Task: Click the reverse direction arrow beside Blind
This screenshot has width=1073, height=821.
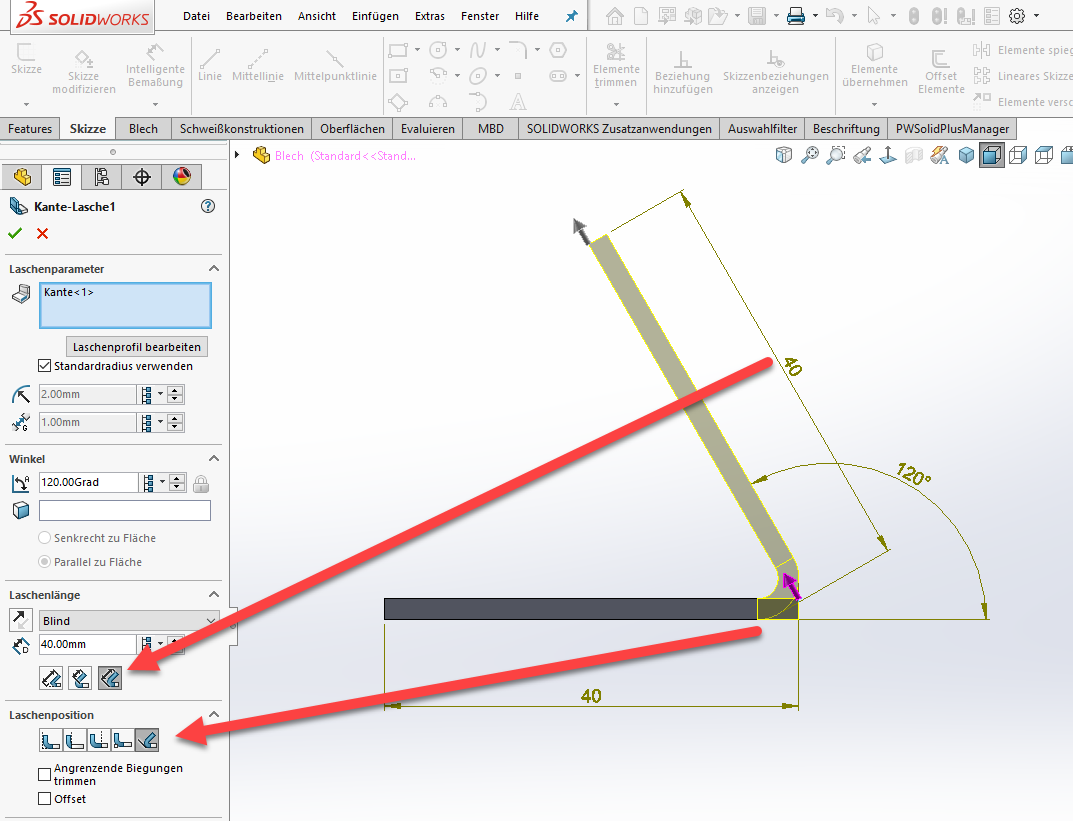Action: coord(20,621)
